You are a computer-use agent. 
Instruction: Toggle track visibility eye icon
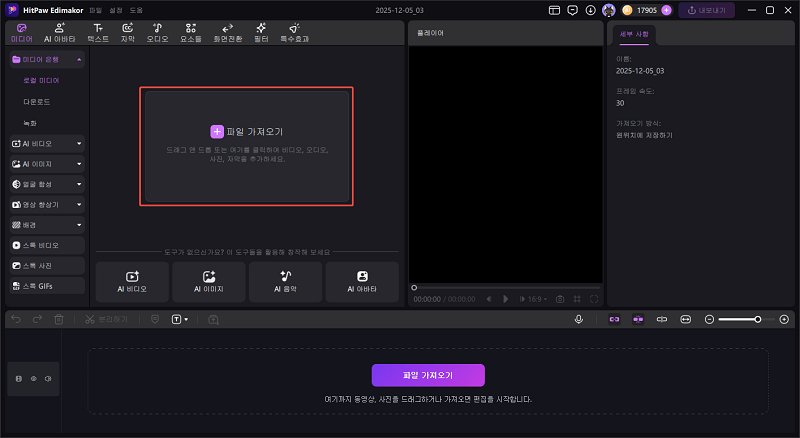34,379
